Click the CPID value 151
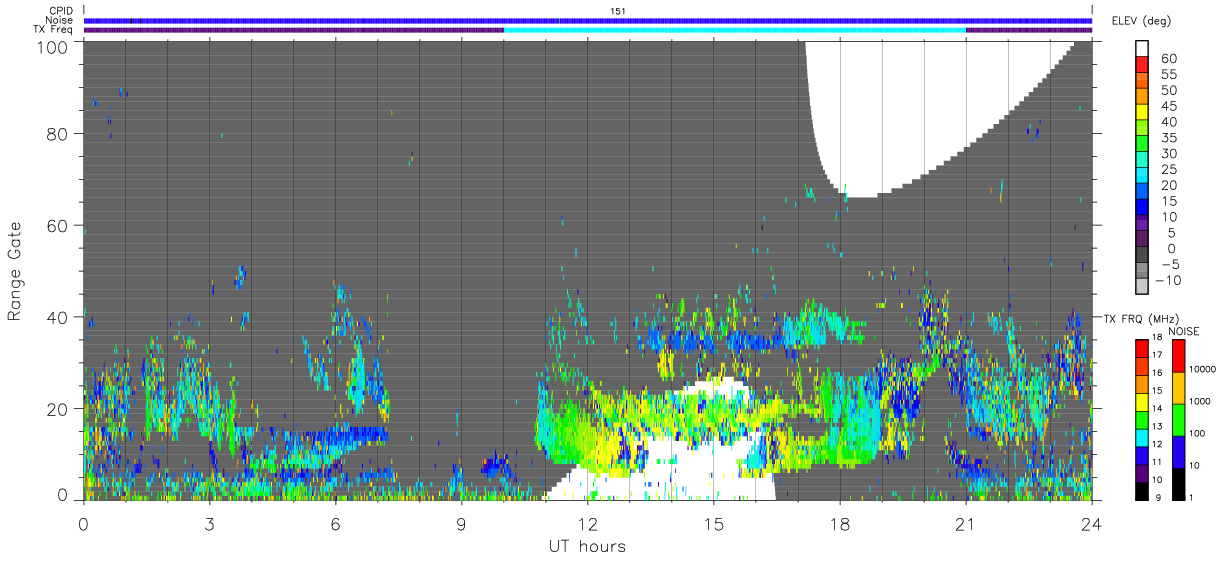1228x567 pixels. 619,11
